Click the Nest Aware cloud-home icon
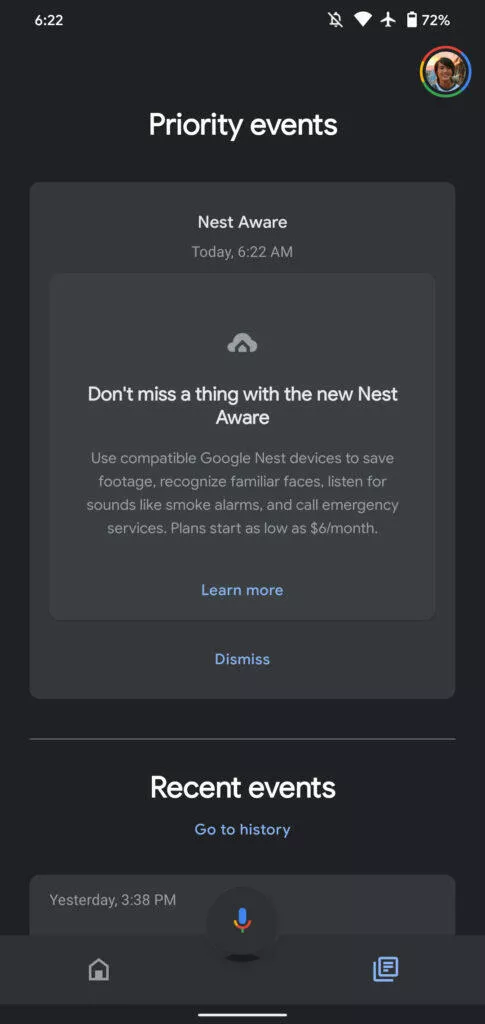The height and width of the screenshot is (1024, 485). (242, 343)
